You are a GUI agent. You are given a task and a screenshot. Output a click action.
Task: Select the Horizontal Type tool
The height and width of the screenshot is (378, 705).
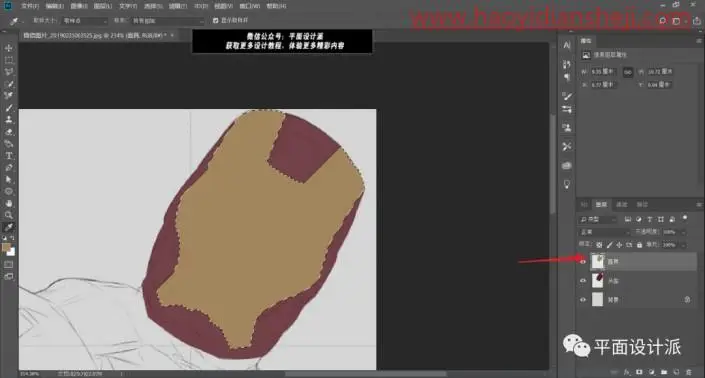[x=9, y=156]
